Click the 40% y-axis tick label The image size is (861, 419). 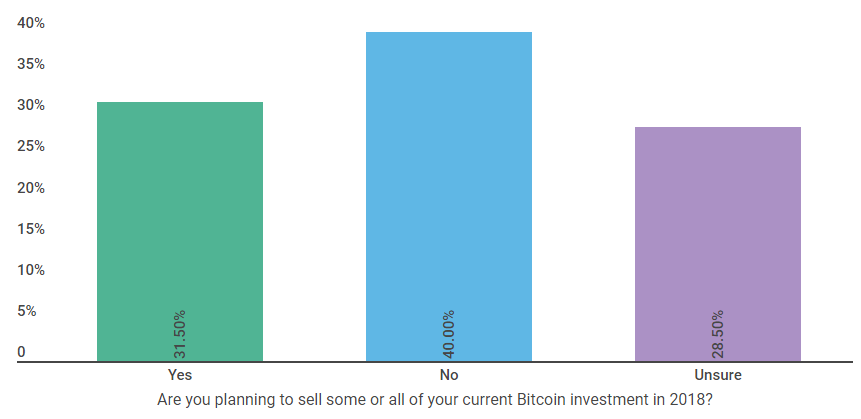click(x=31, y=23)
